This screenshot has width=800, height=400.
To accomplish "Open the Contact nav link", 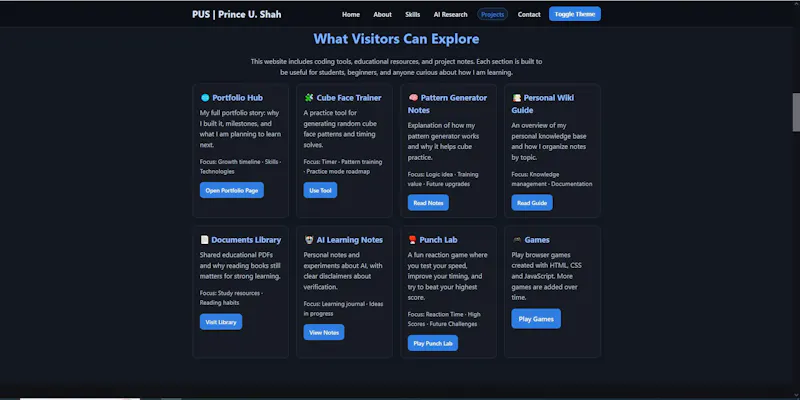I will tap(529, 14).
